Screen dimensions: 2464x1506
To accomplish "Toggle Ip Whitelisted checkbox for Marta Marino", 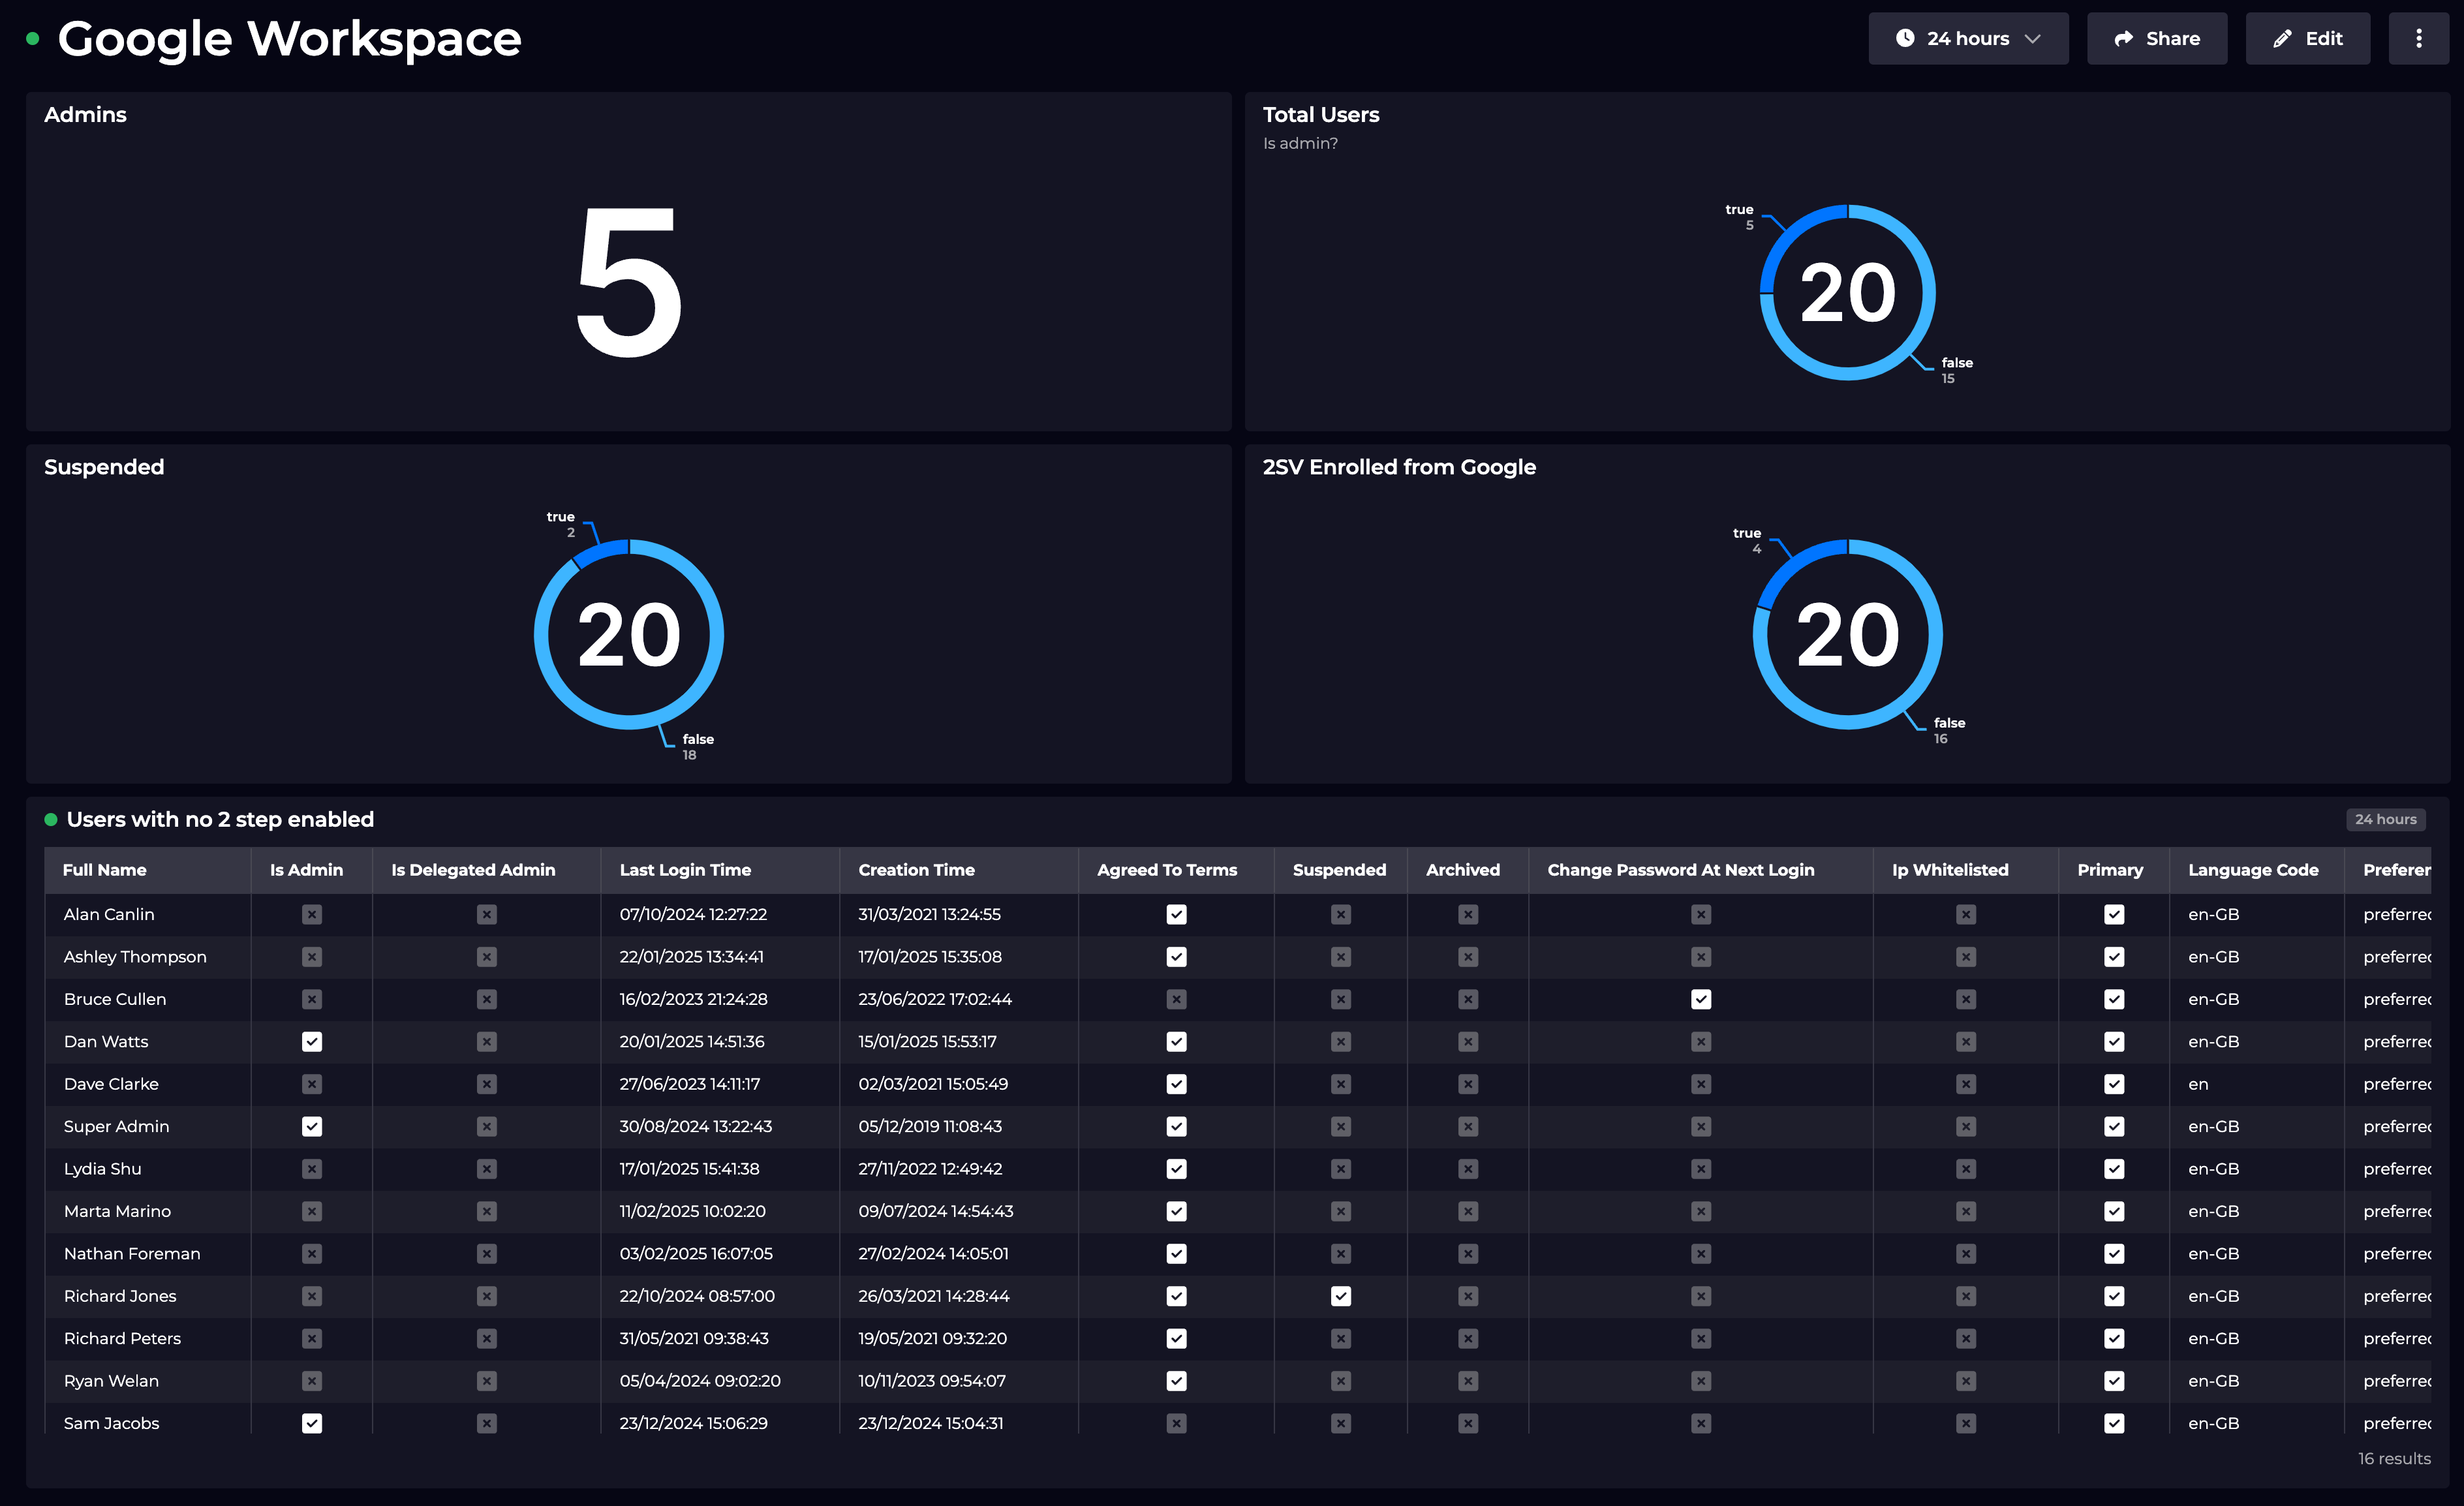I will coord(1966,1211).
